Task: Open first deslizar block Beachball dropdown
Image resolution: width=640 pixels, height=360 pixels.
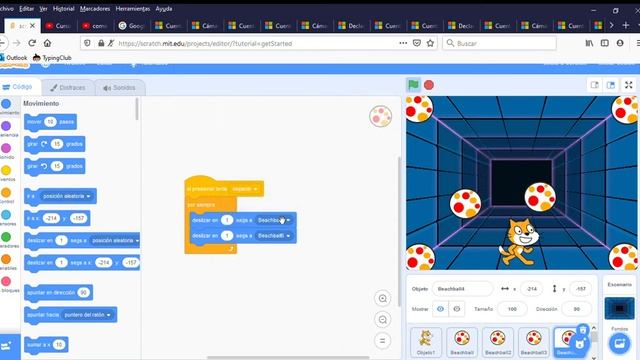Action: [273, 220]
